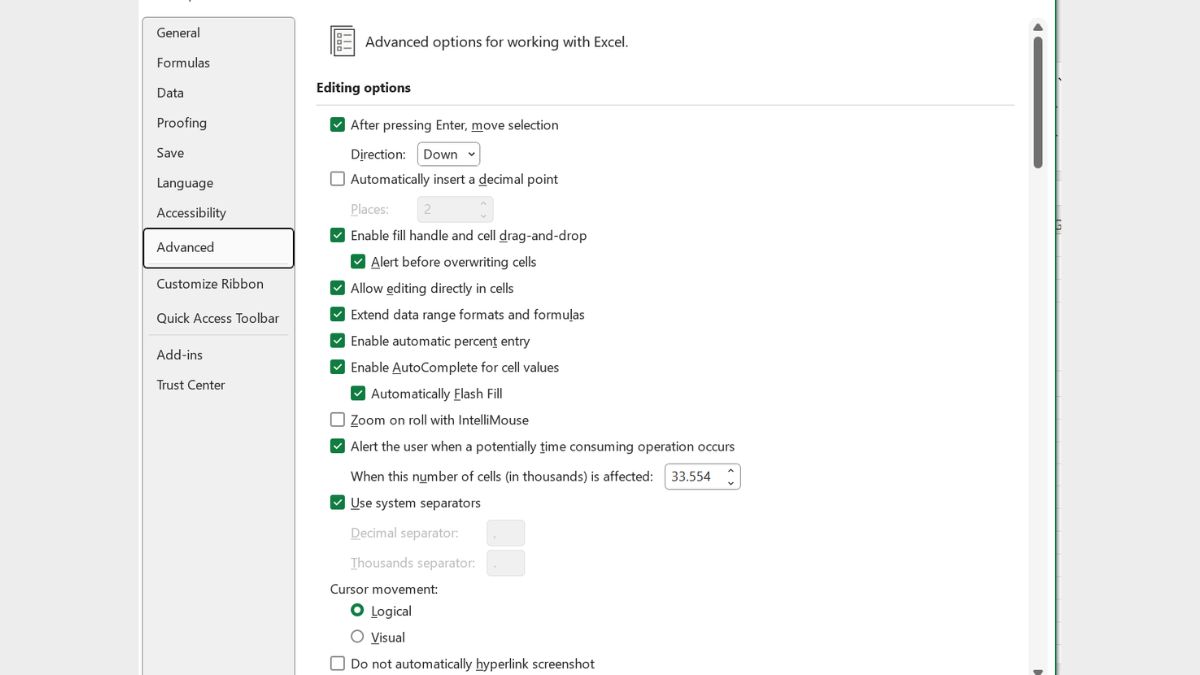1200x675 pixels.
Task: Open the Direction dropdown
Action: [x=448, y=154]
